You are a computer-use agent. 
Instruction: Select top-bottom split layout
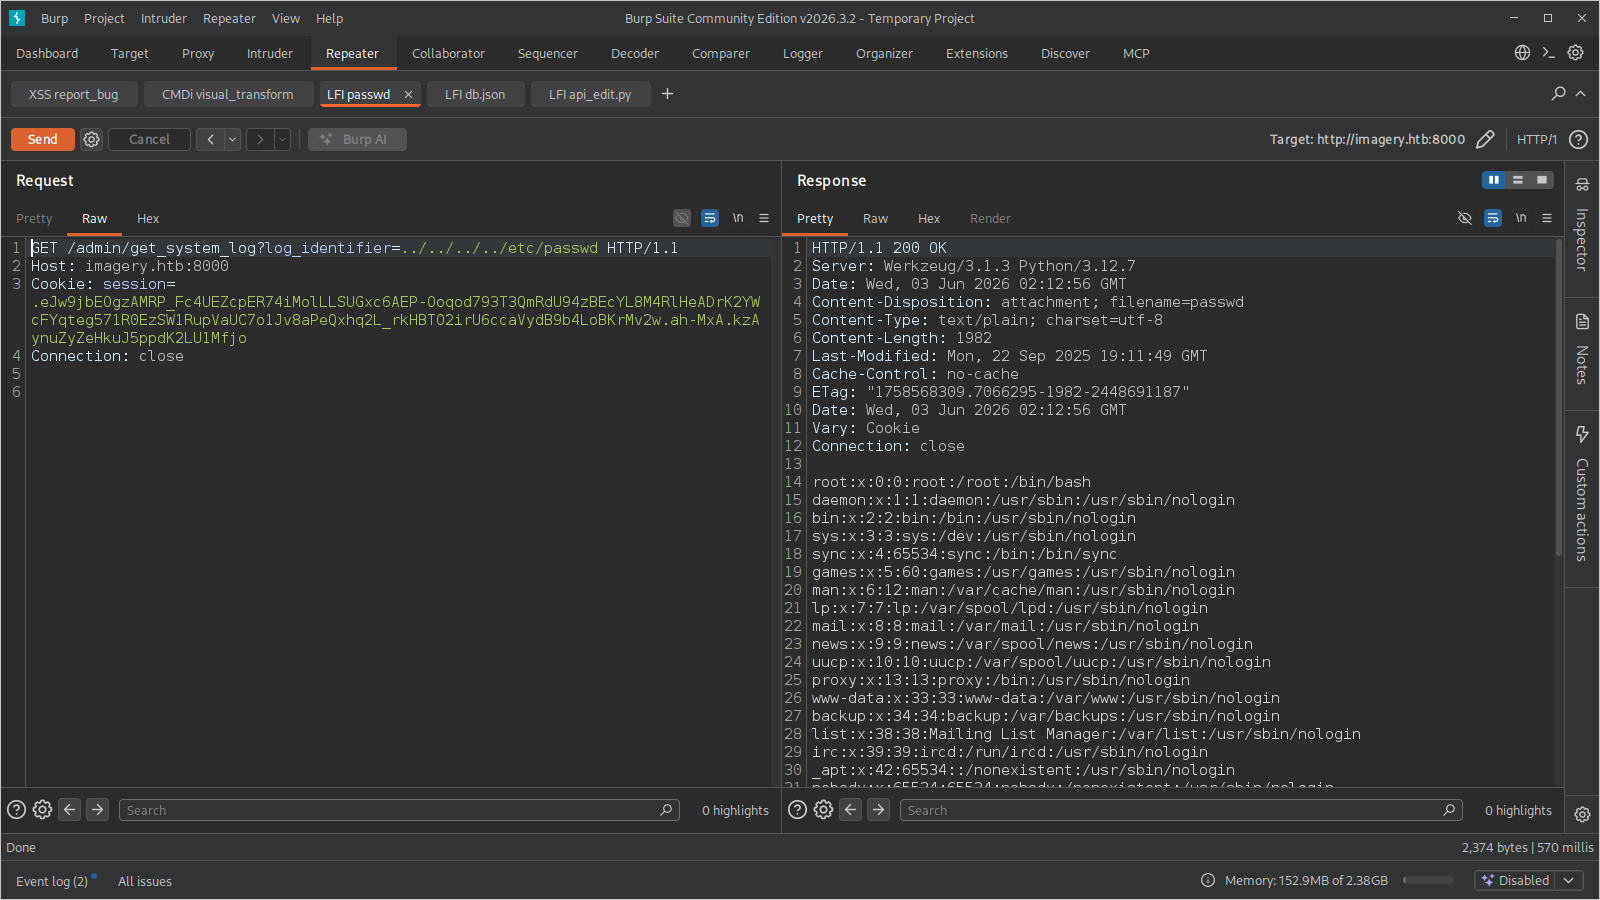coord(1518,180)
